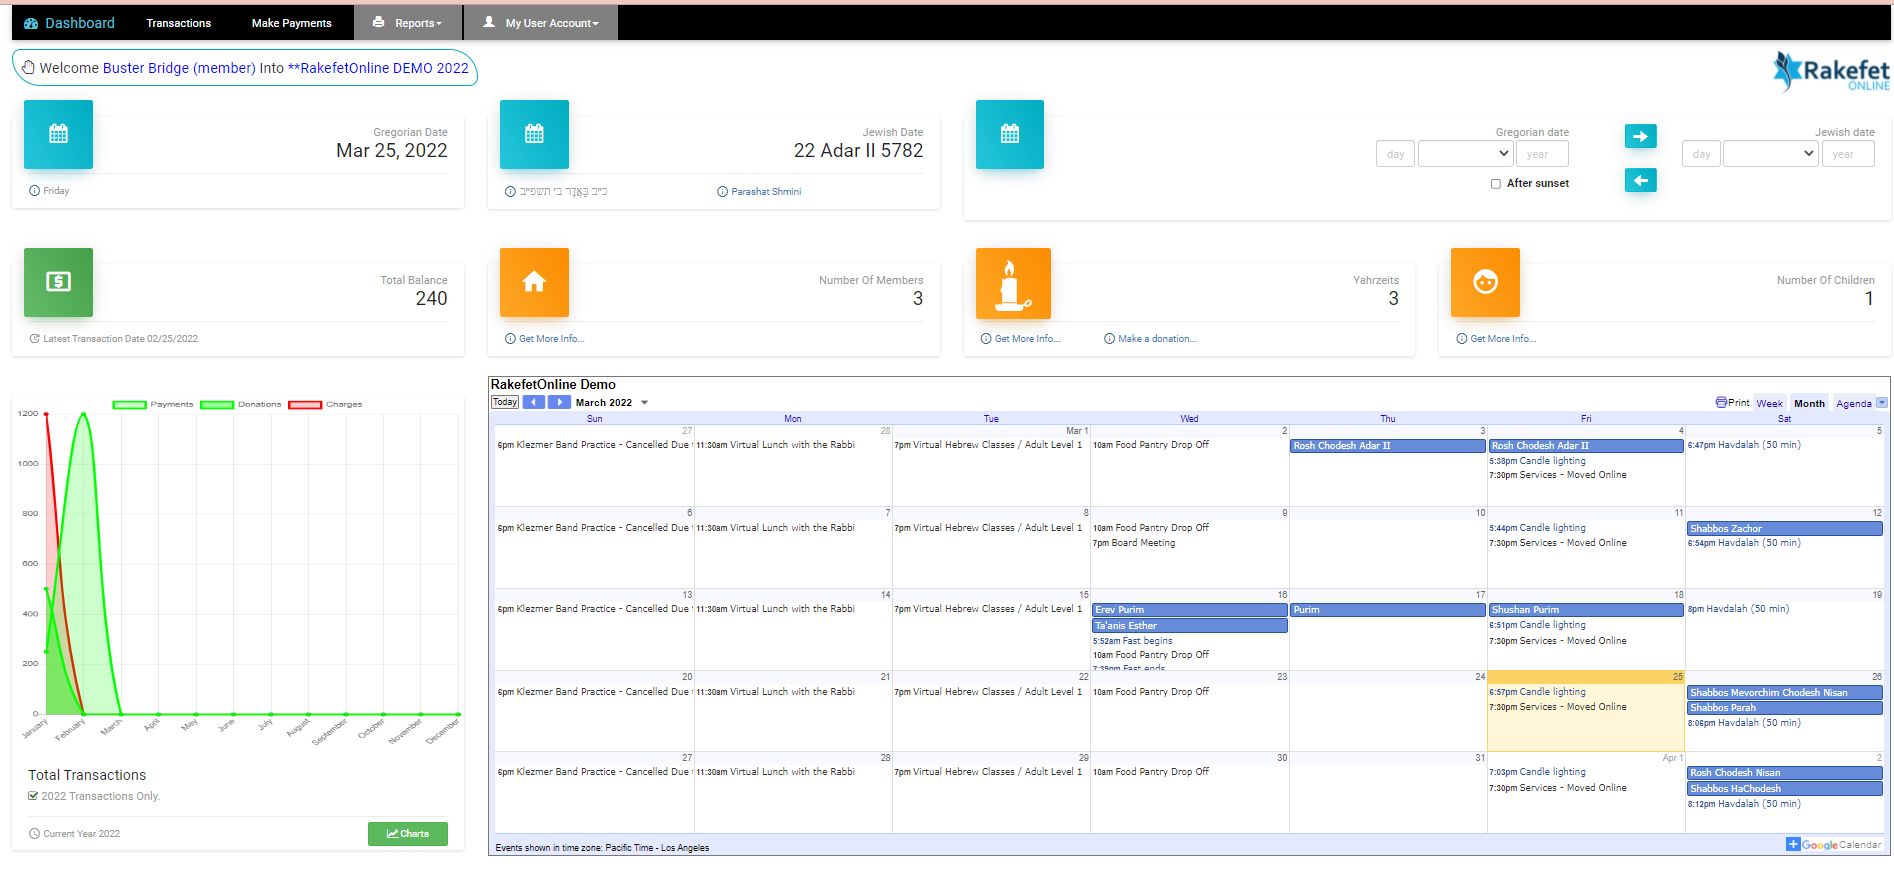Click the green Charts button
The height and width of the screenshot is (892, 1894).
[408, 834]
